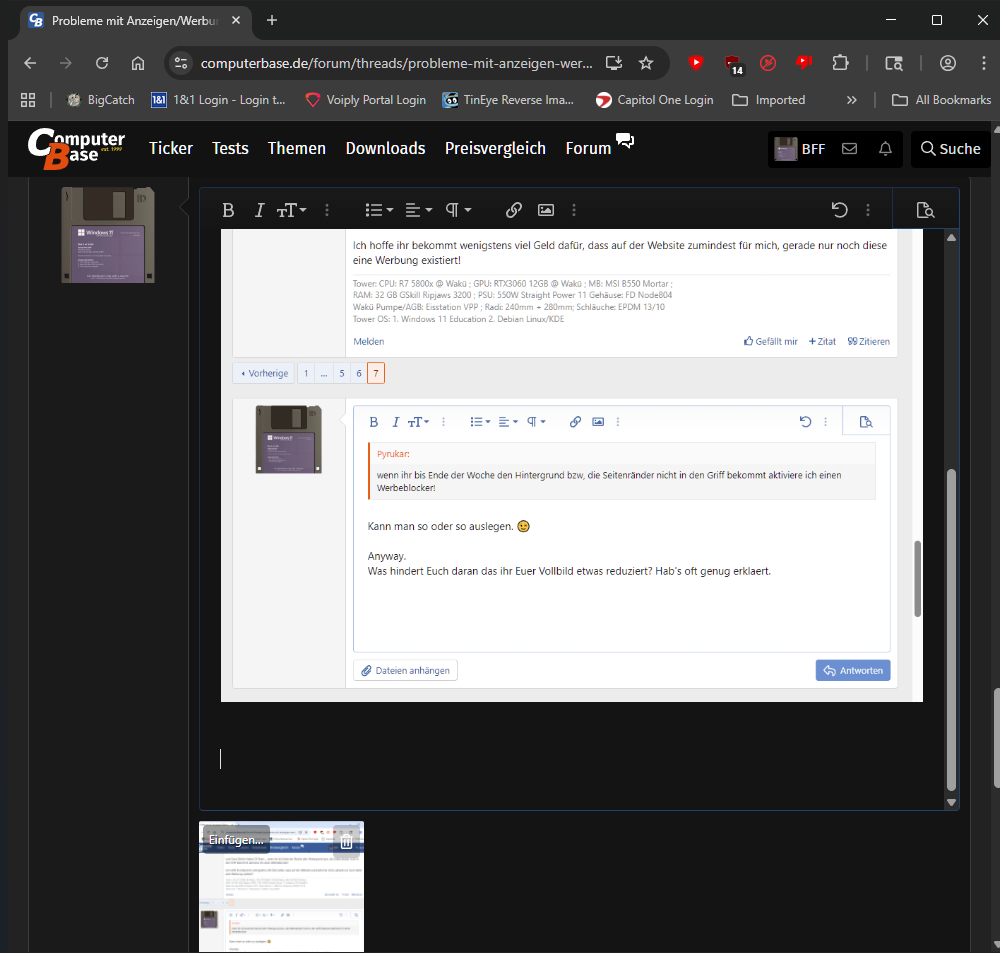
Task: Bookmark this page with star icon
Action: point(646,63)
